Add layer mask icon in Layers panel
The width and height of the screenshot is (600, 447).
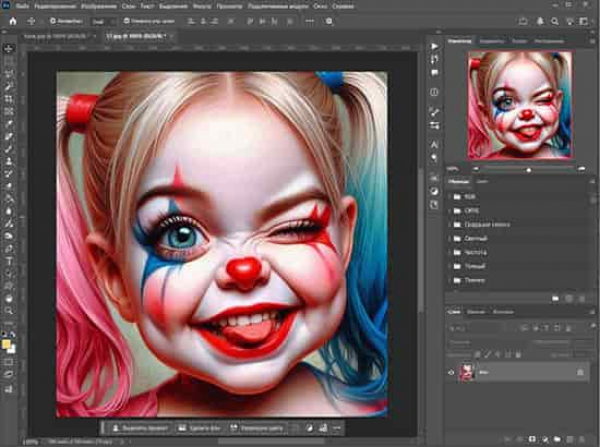[x=532, y=439]
